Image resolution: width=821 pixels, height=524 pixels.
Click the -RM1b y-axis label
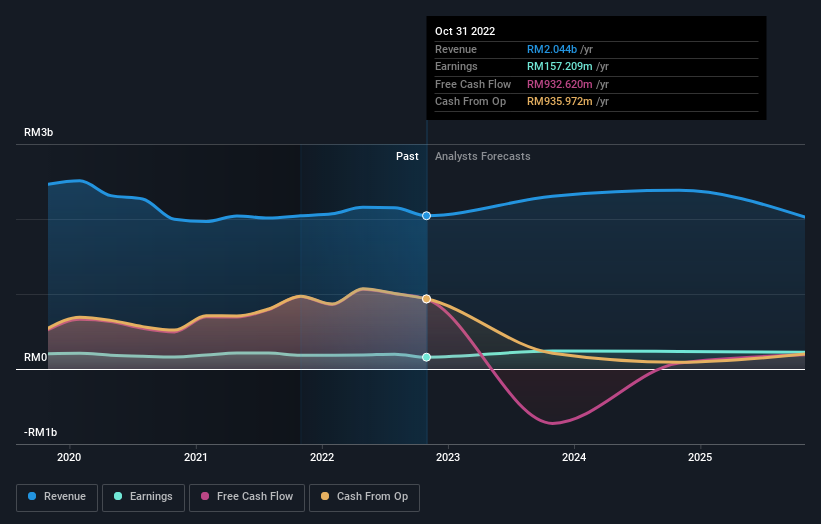40,432
